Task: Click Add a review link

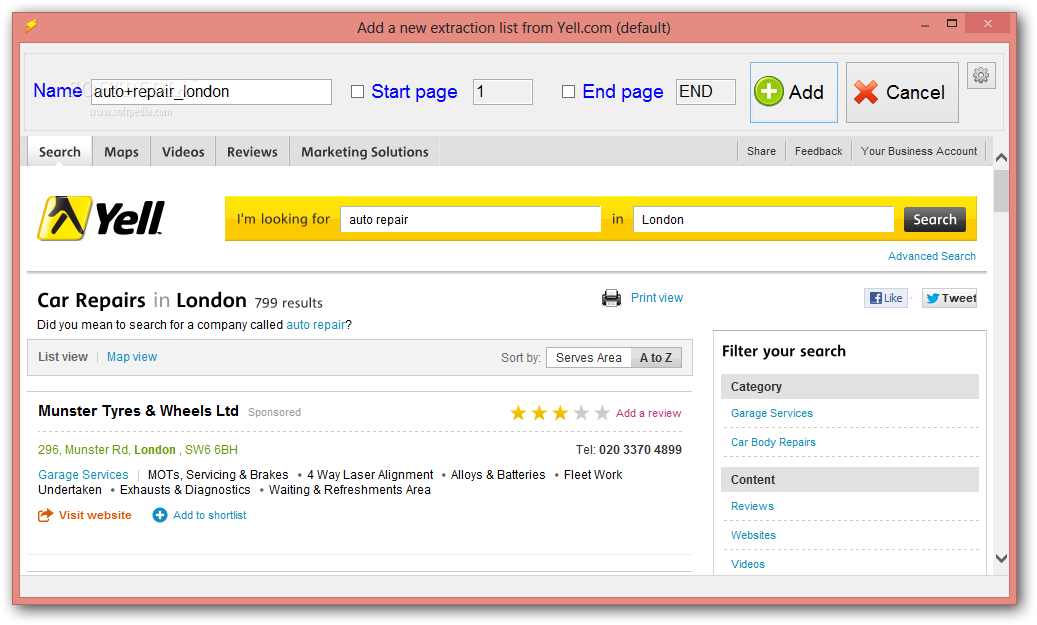Action: [648, 413]
